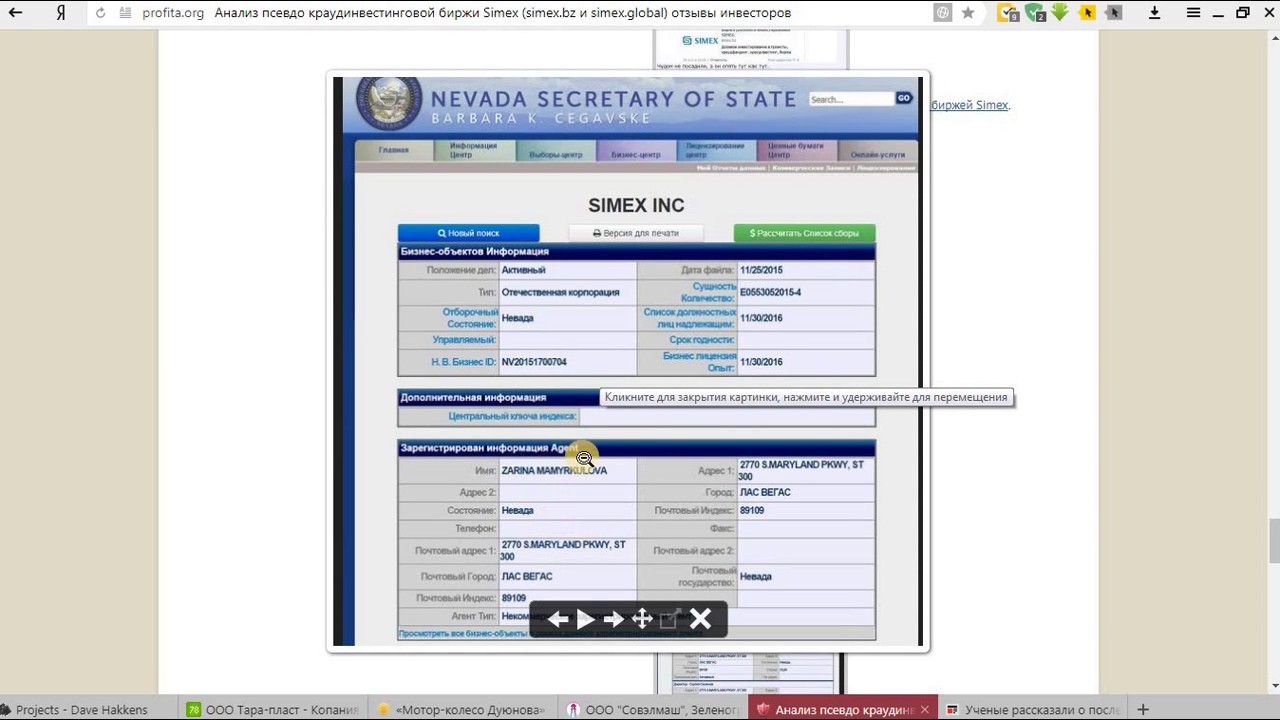Open the checklist extension with badge 9

(x=1008, y=13)
